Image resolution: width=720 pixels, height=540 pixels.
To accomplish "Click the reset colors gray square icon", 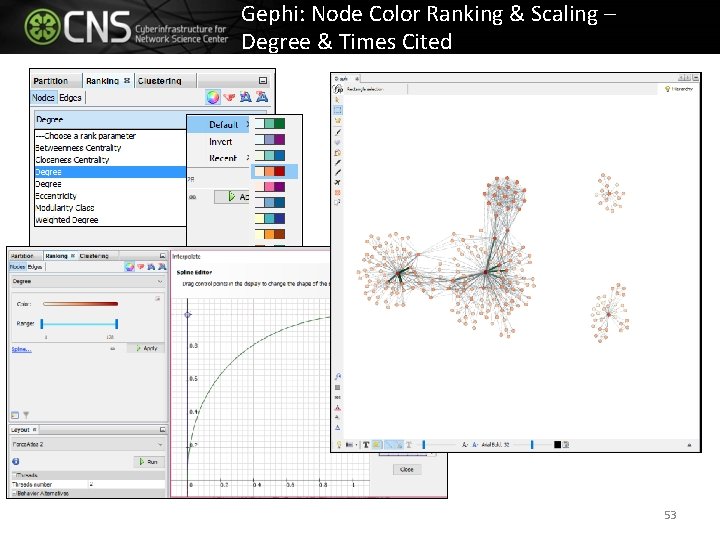I will point(338,388).
